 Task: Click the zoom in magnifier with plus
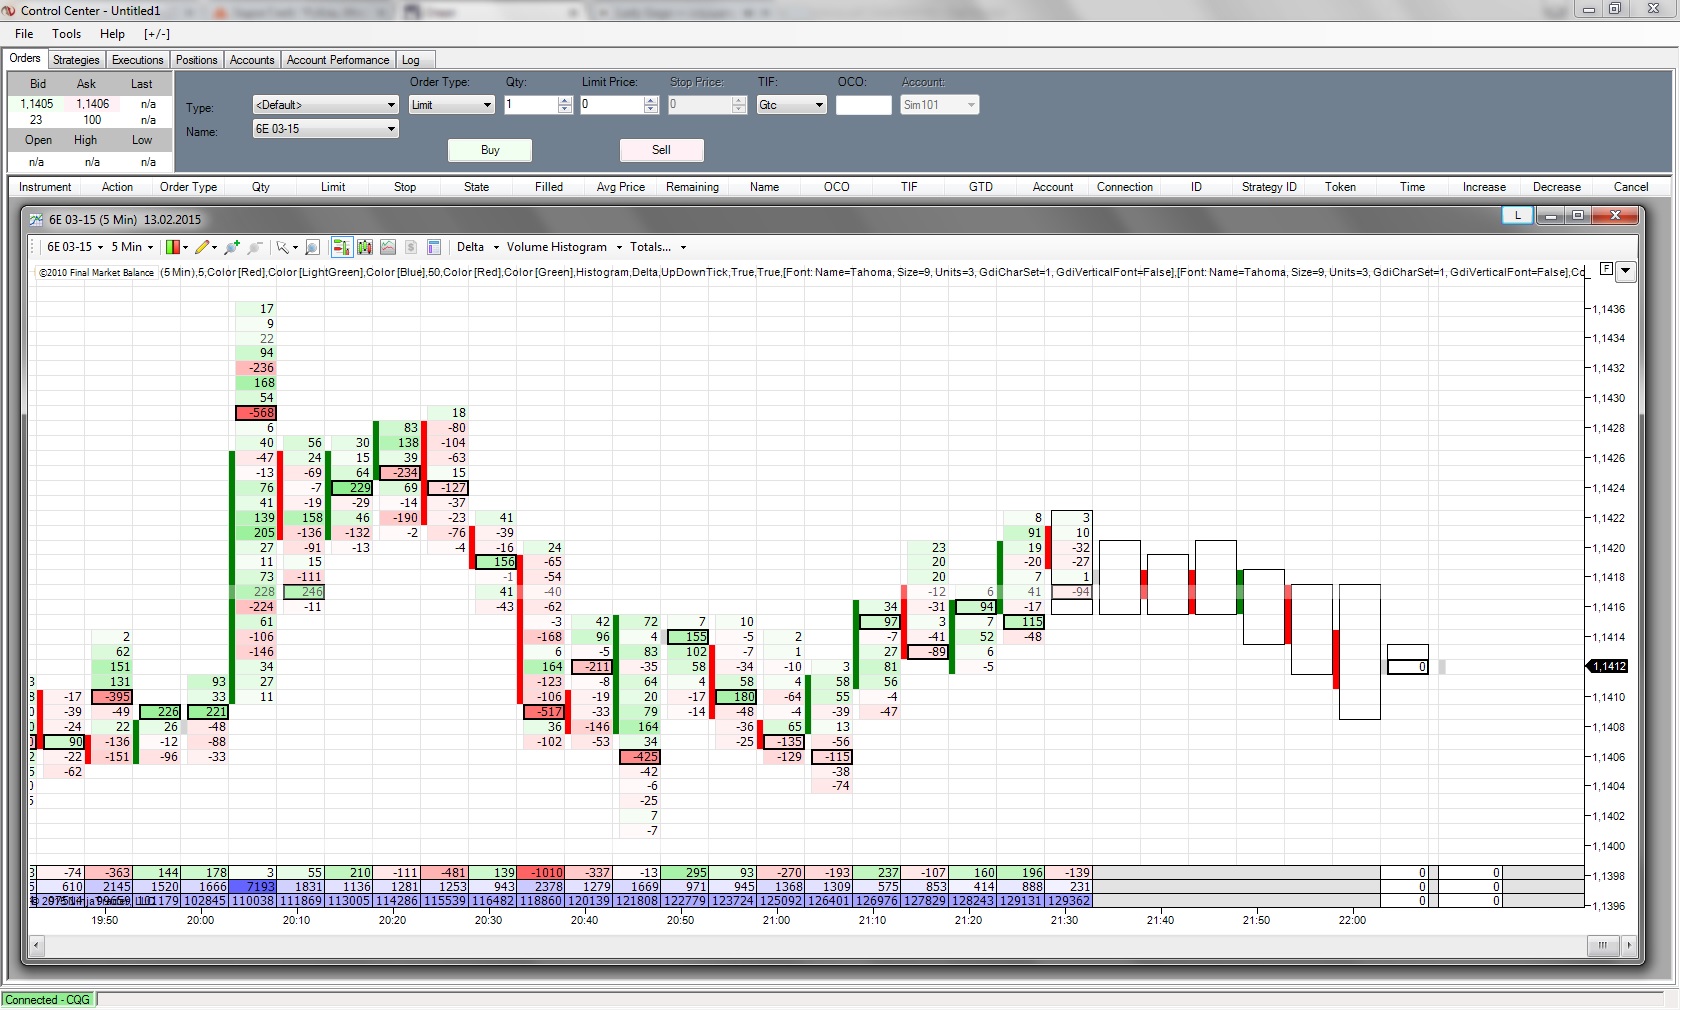click(232, 247)
